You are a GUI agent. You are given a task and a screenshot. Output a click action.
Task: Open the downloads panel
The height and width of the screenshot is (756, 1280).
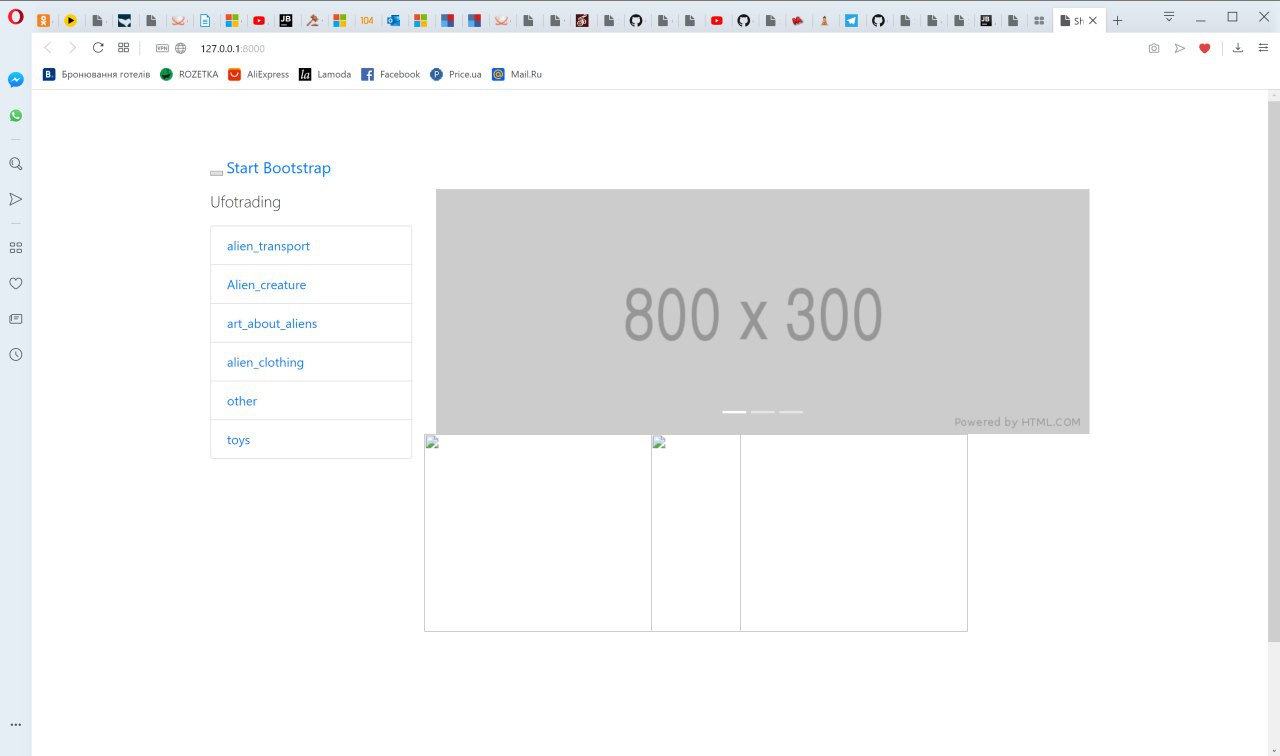tap(1238, 48)
